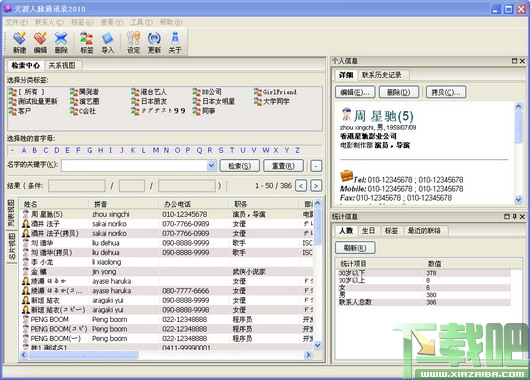
Task: Open the 标签 (Tags) toolbar icon
Action: coord(87,42)
